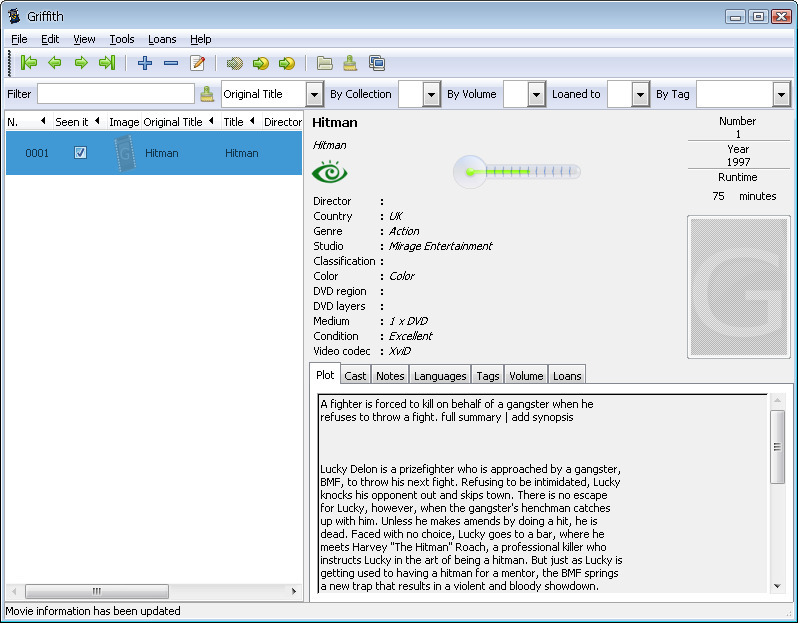Click the Excellent condition value
Image resolution: width=798 pixels, height=623 pixels.
410,336
